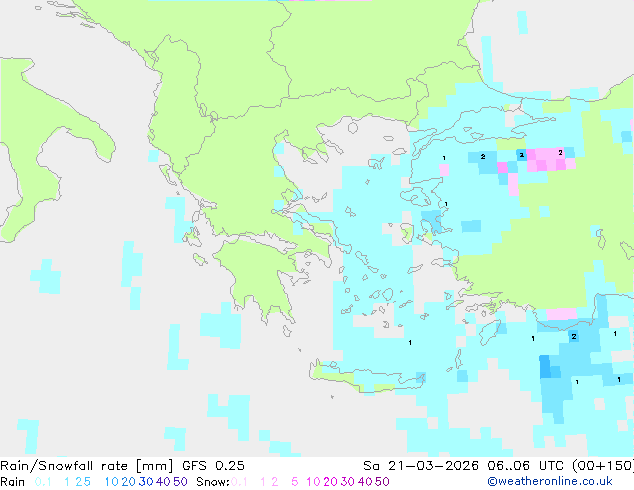634x490 pixels.
Task: Pick the Snow legend 5 value
Action: click(295, 482)
